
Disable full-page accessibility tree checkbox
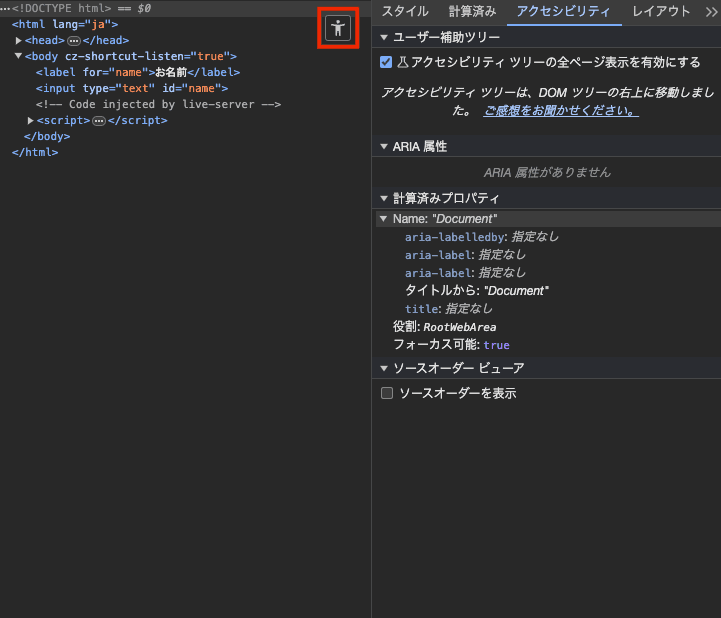click(x=386, y=62)
